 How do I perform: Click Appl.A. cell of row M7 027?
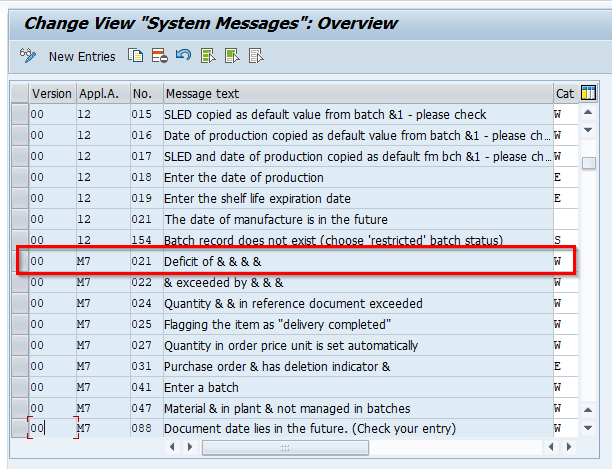click(x=103, y=345)
